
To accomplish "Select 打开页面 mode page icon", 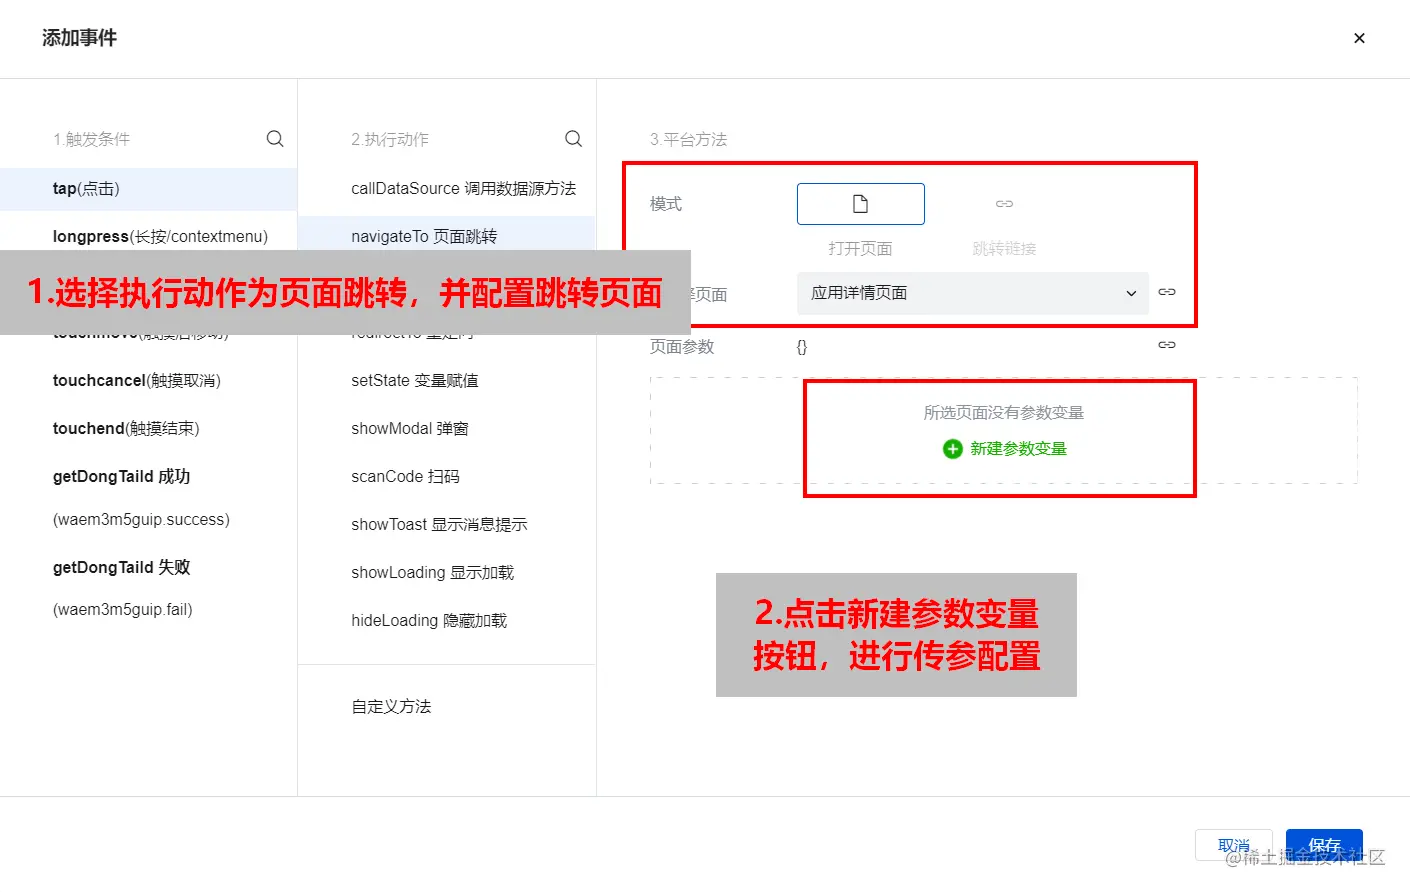I will point(860,204).
